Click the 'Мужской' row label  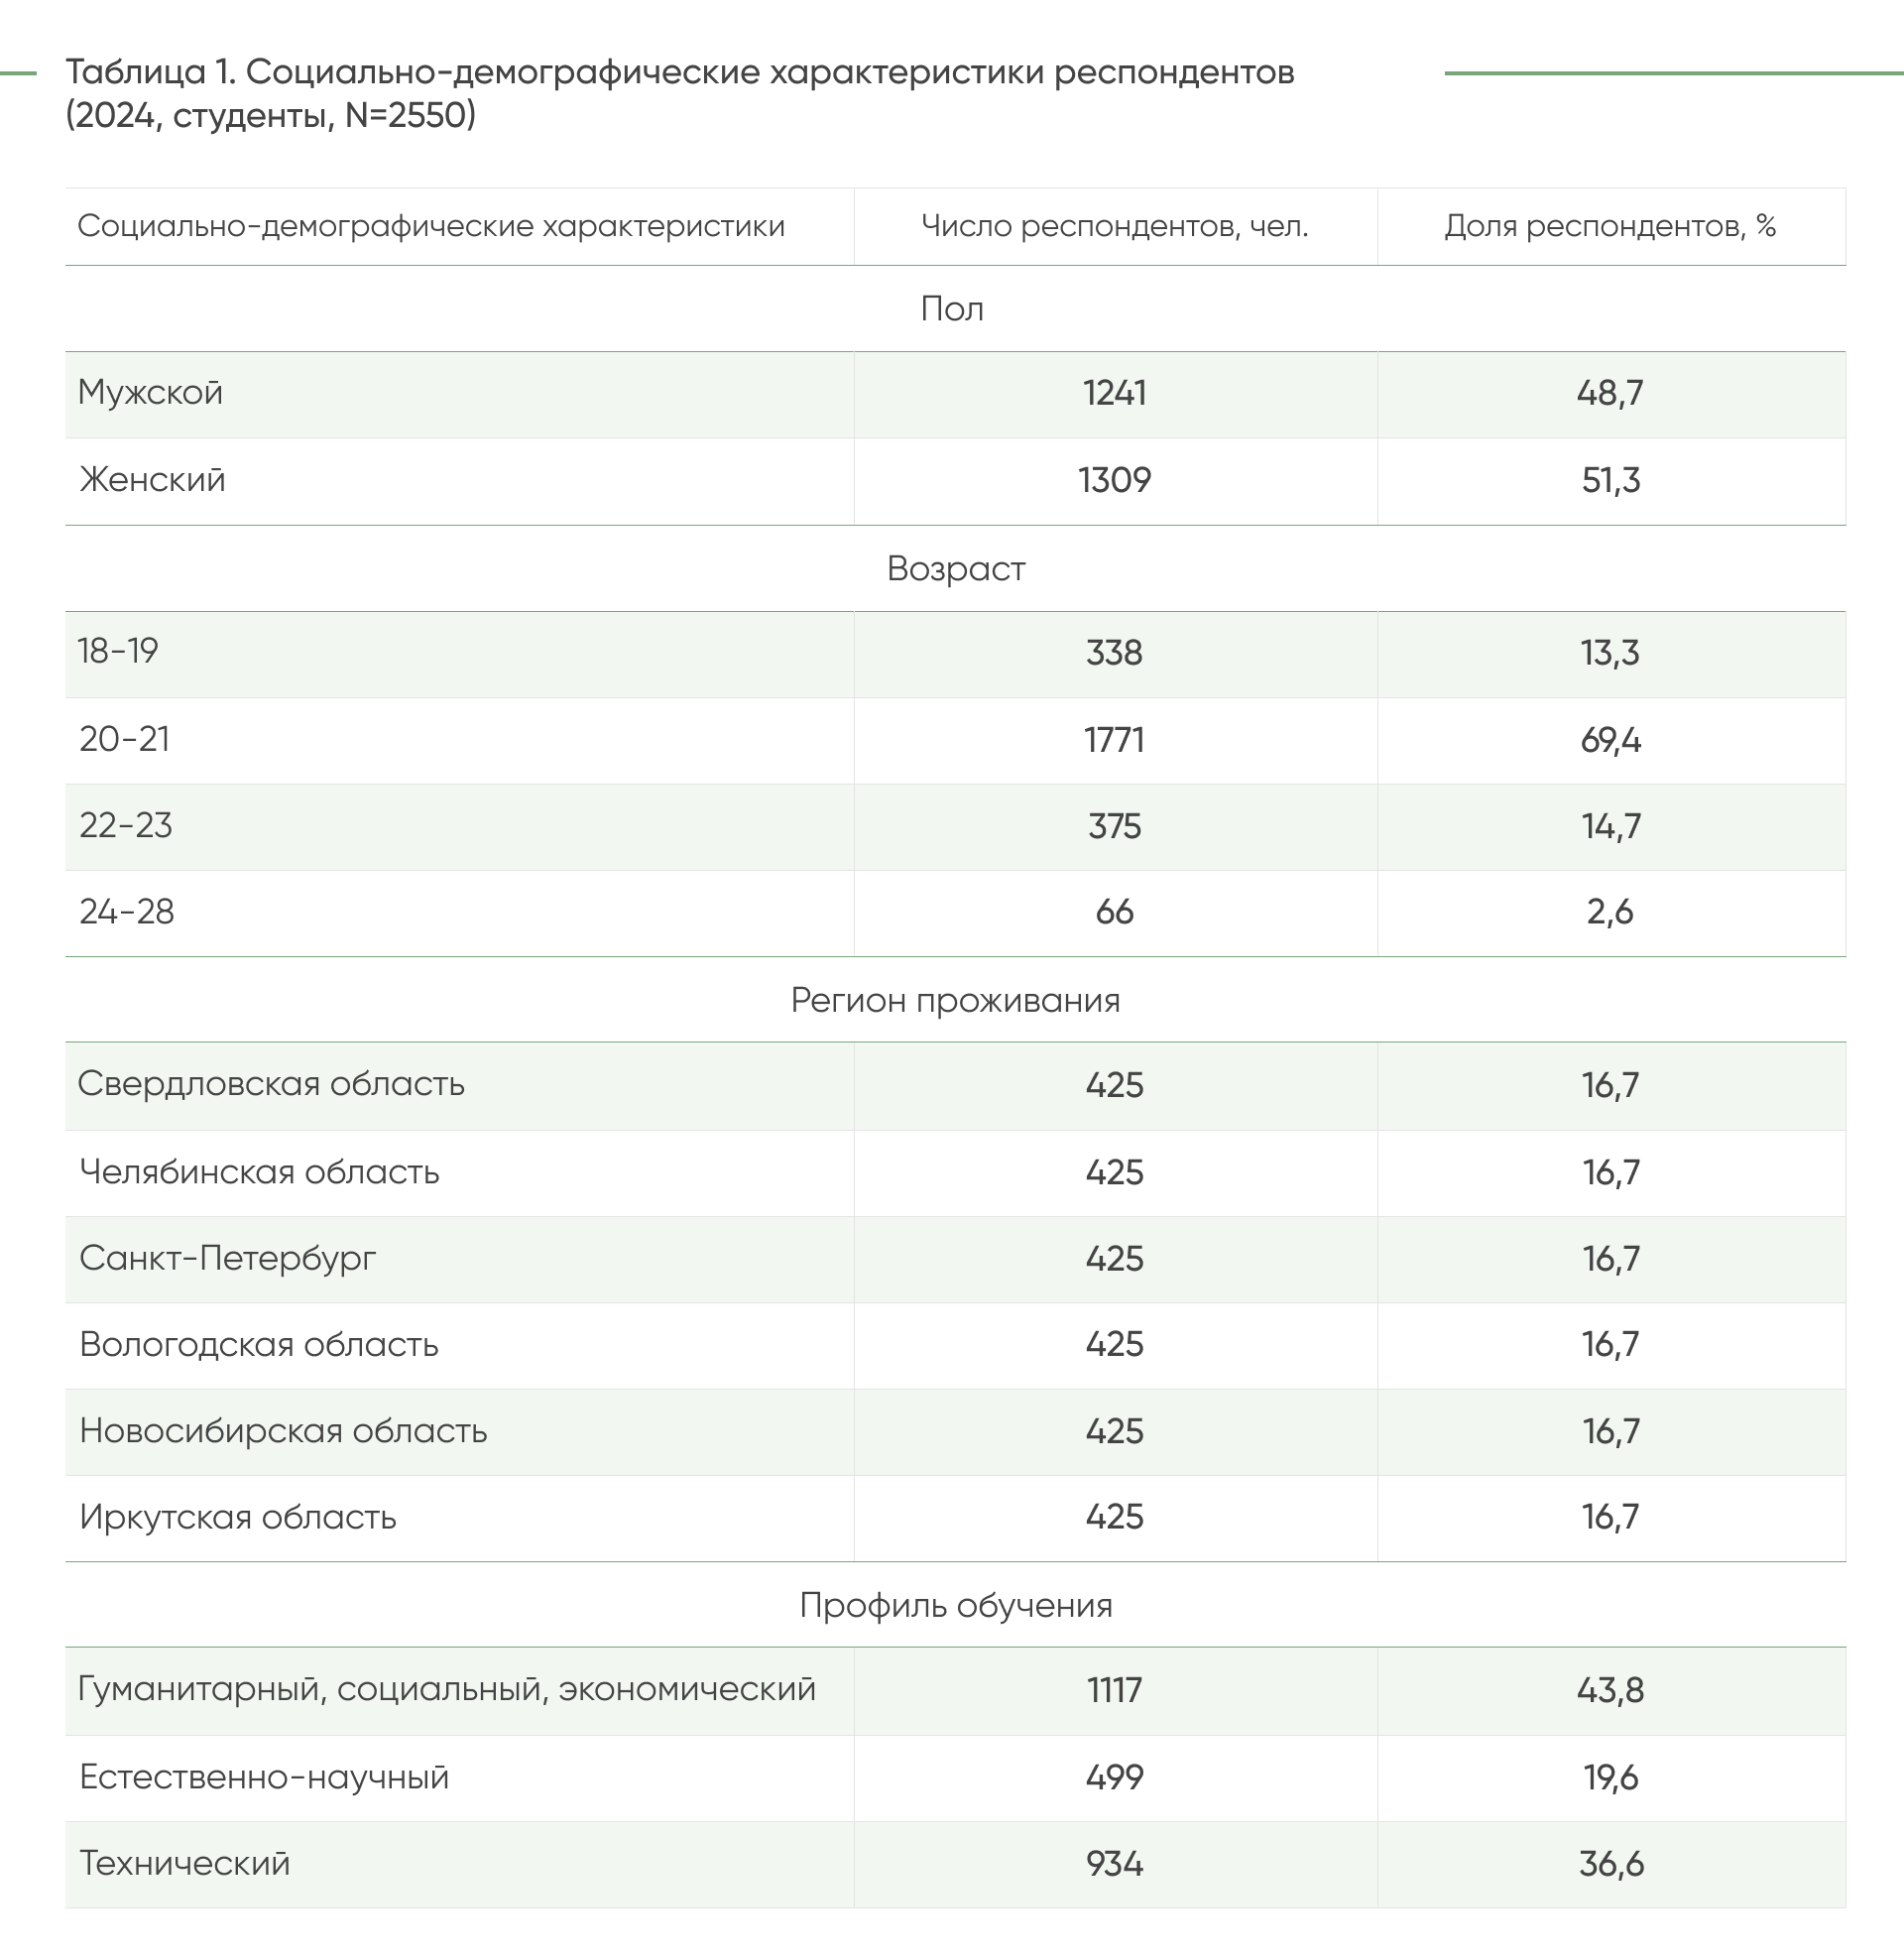[151, 393]
